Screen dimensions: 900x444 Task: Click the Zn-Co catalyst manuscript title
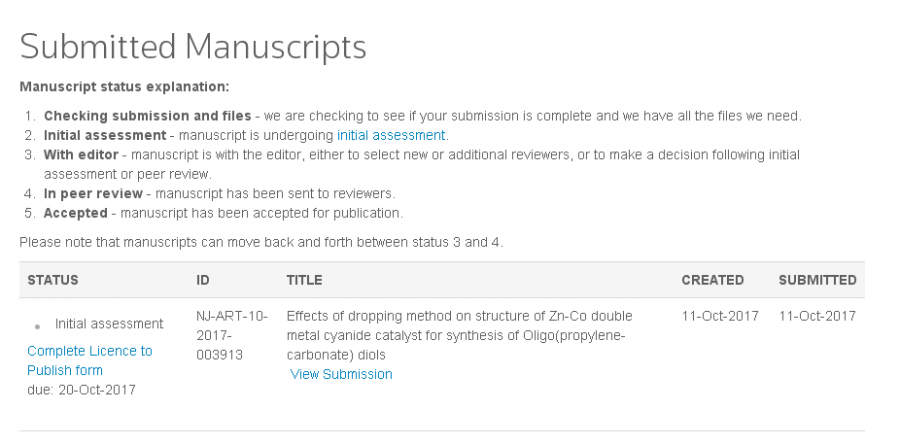[x=459, y=335]
